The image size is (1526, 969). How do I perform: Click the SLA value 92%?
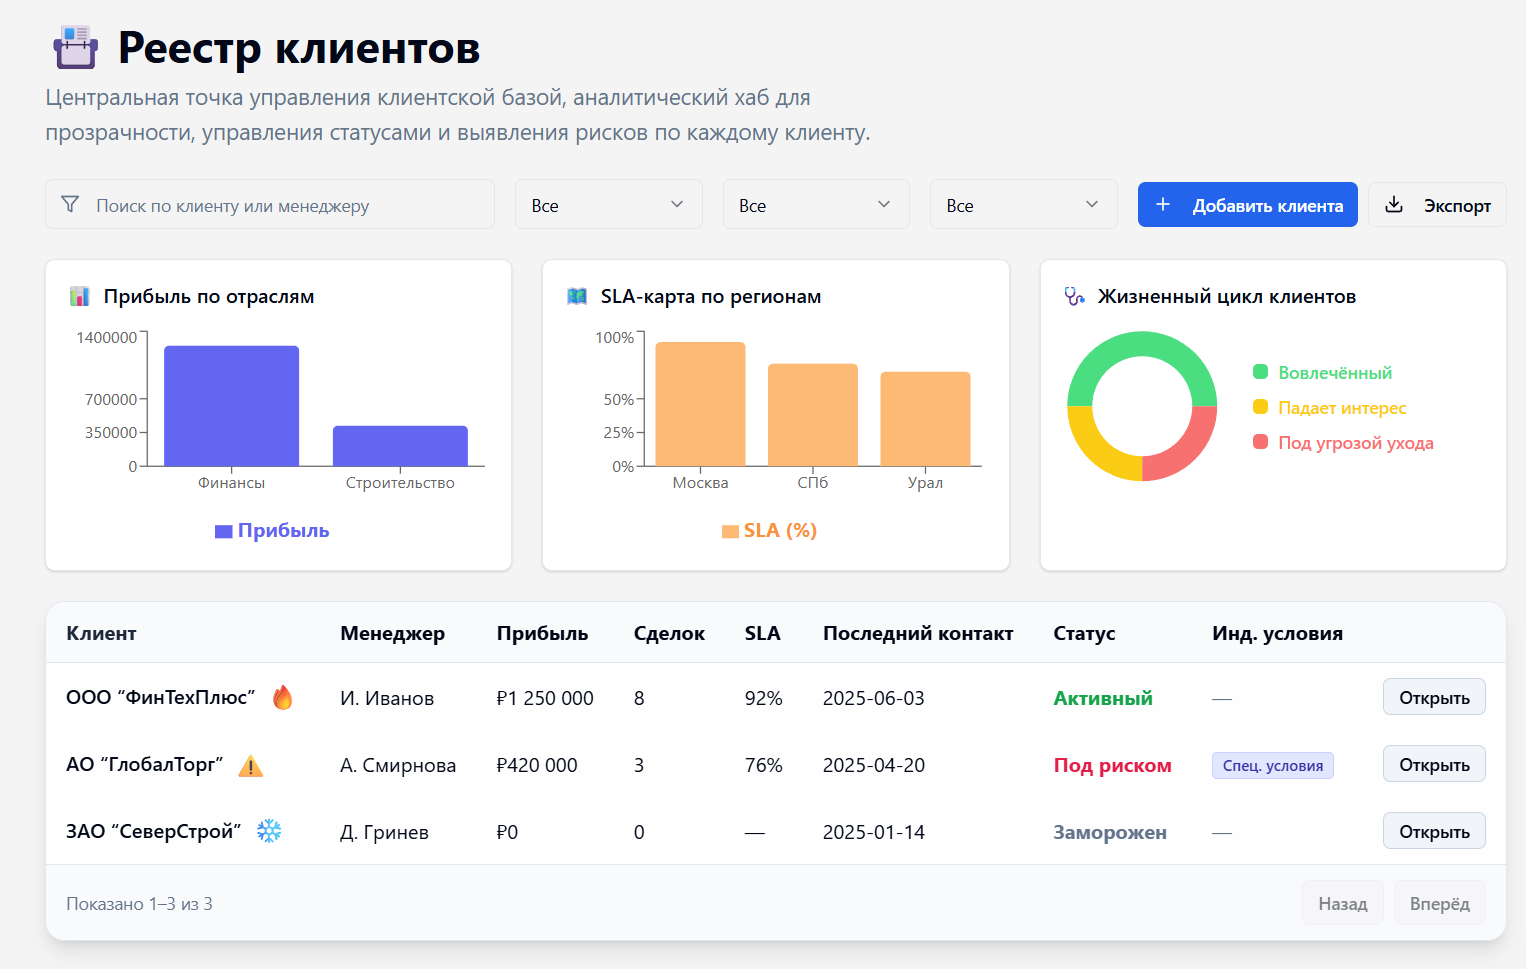(764, 698)
